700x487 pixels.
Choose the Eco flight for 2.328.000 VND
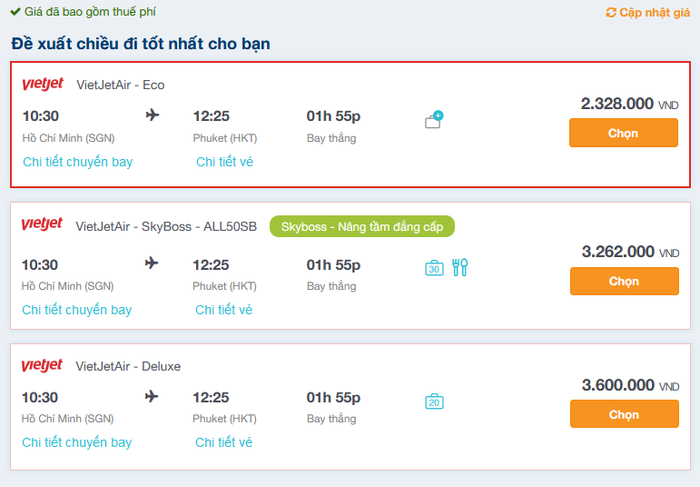tap(623, 133)
